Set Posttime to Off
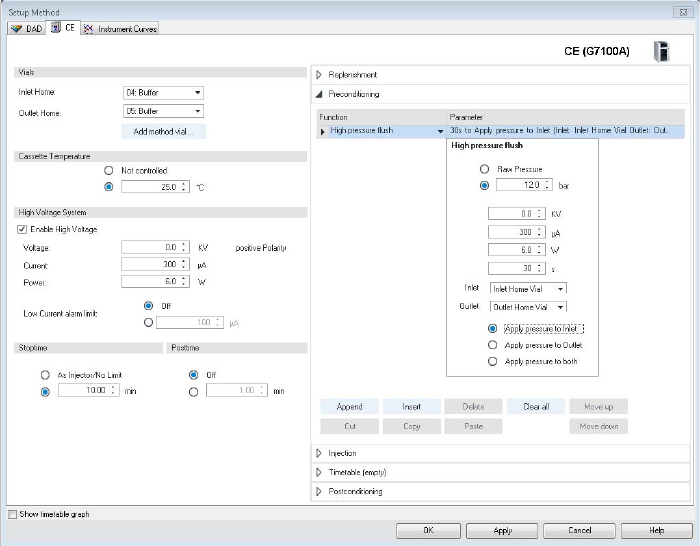Screen dimensions: 700x546 pyautogui.click(x=193, y=375)
